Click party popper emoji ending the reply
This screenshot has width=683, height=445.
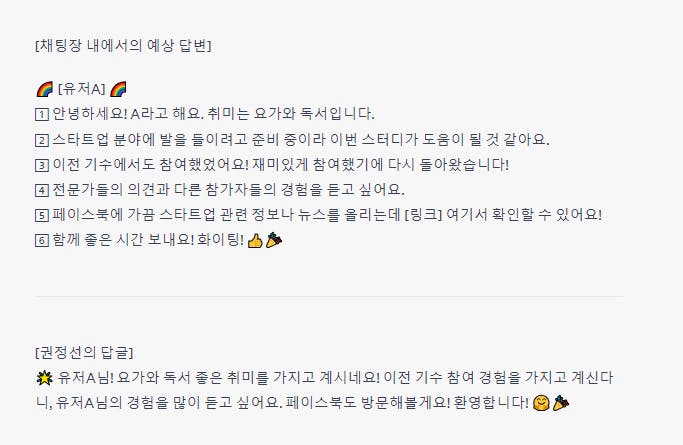[561, 403]
